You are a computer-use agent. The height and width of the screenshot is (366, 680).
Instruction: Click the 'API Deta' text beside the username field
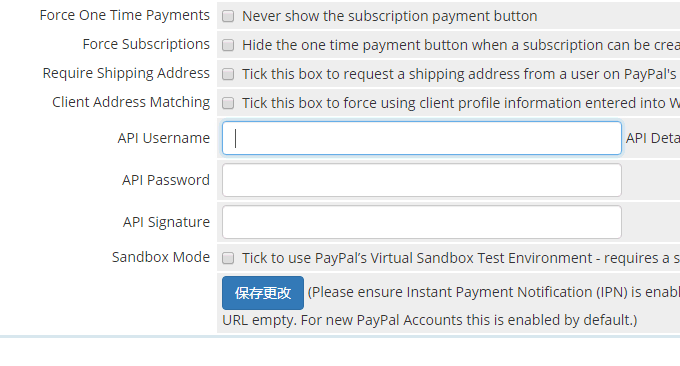pos(653,138)
